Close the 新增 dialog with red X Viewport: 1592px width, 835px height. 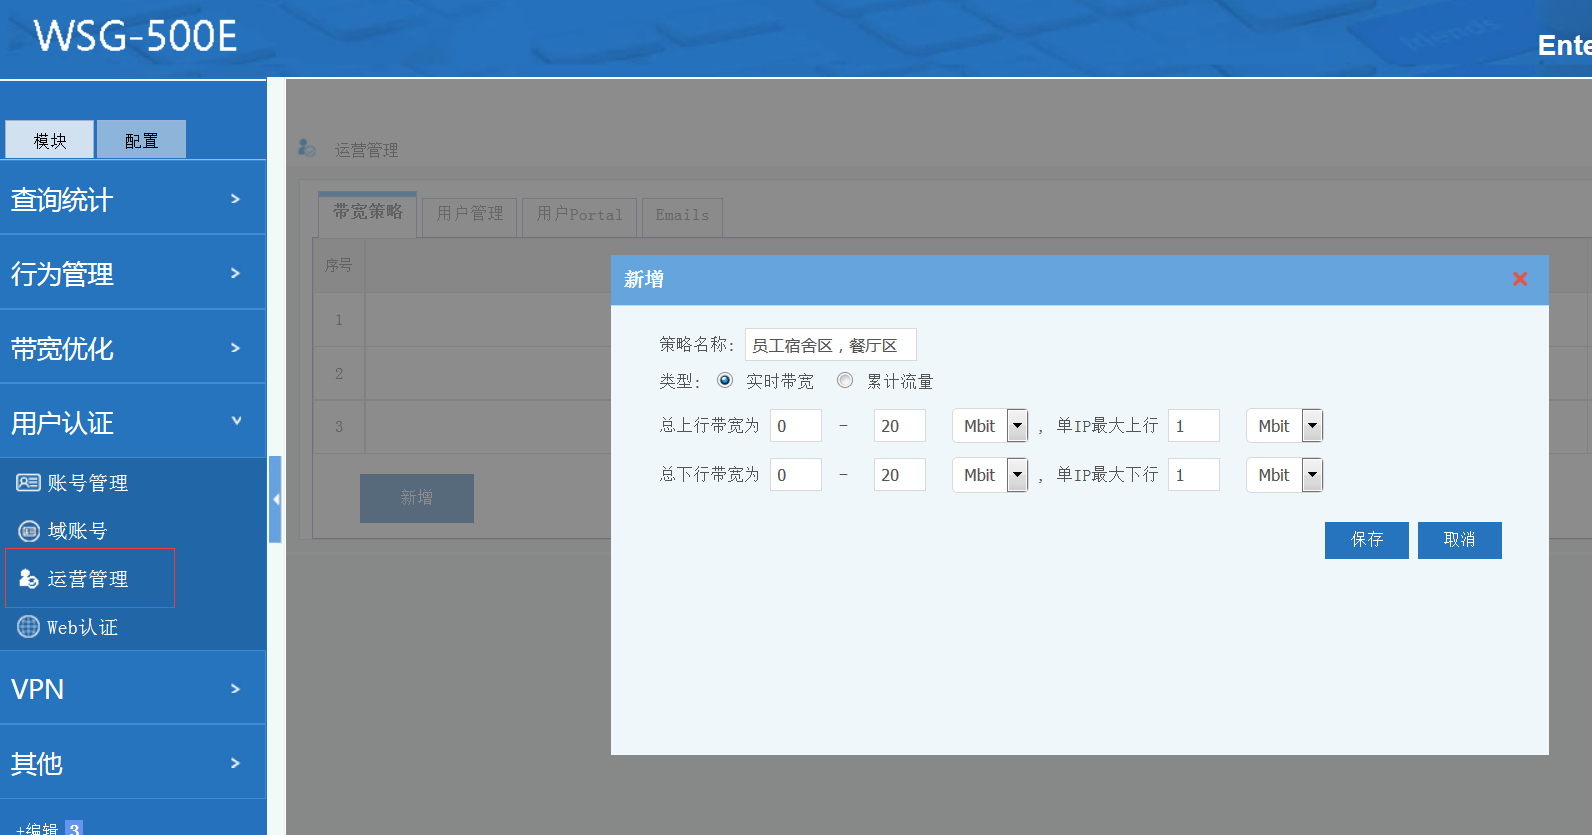1519,279
